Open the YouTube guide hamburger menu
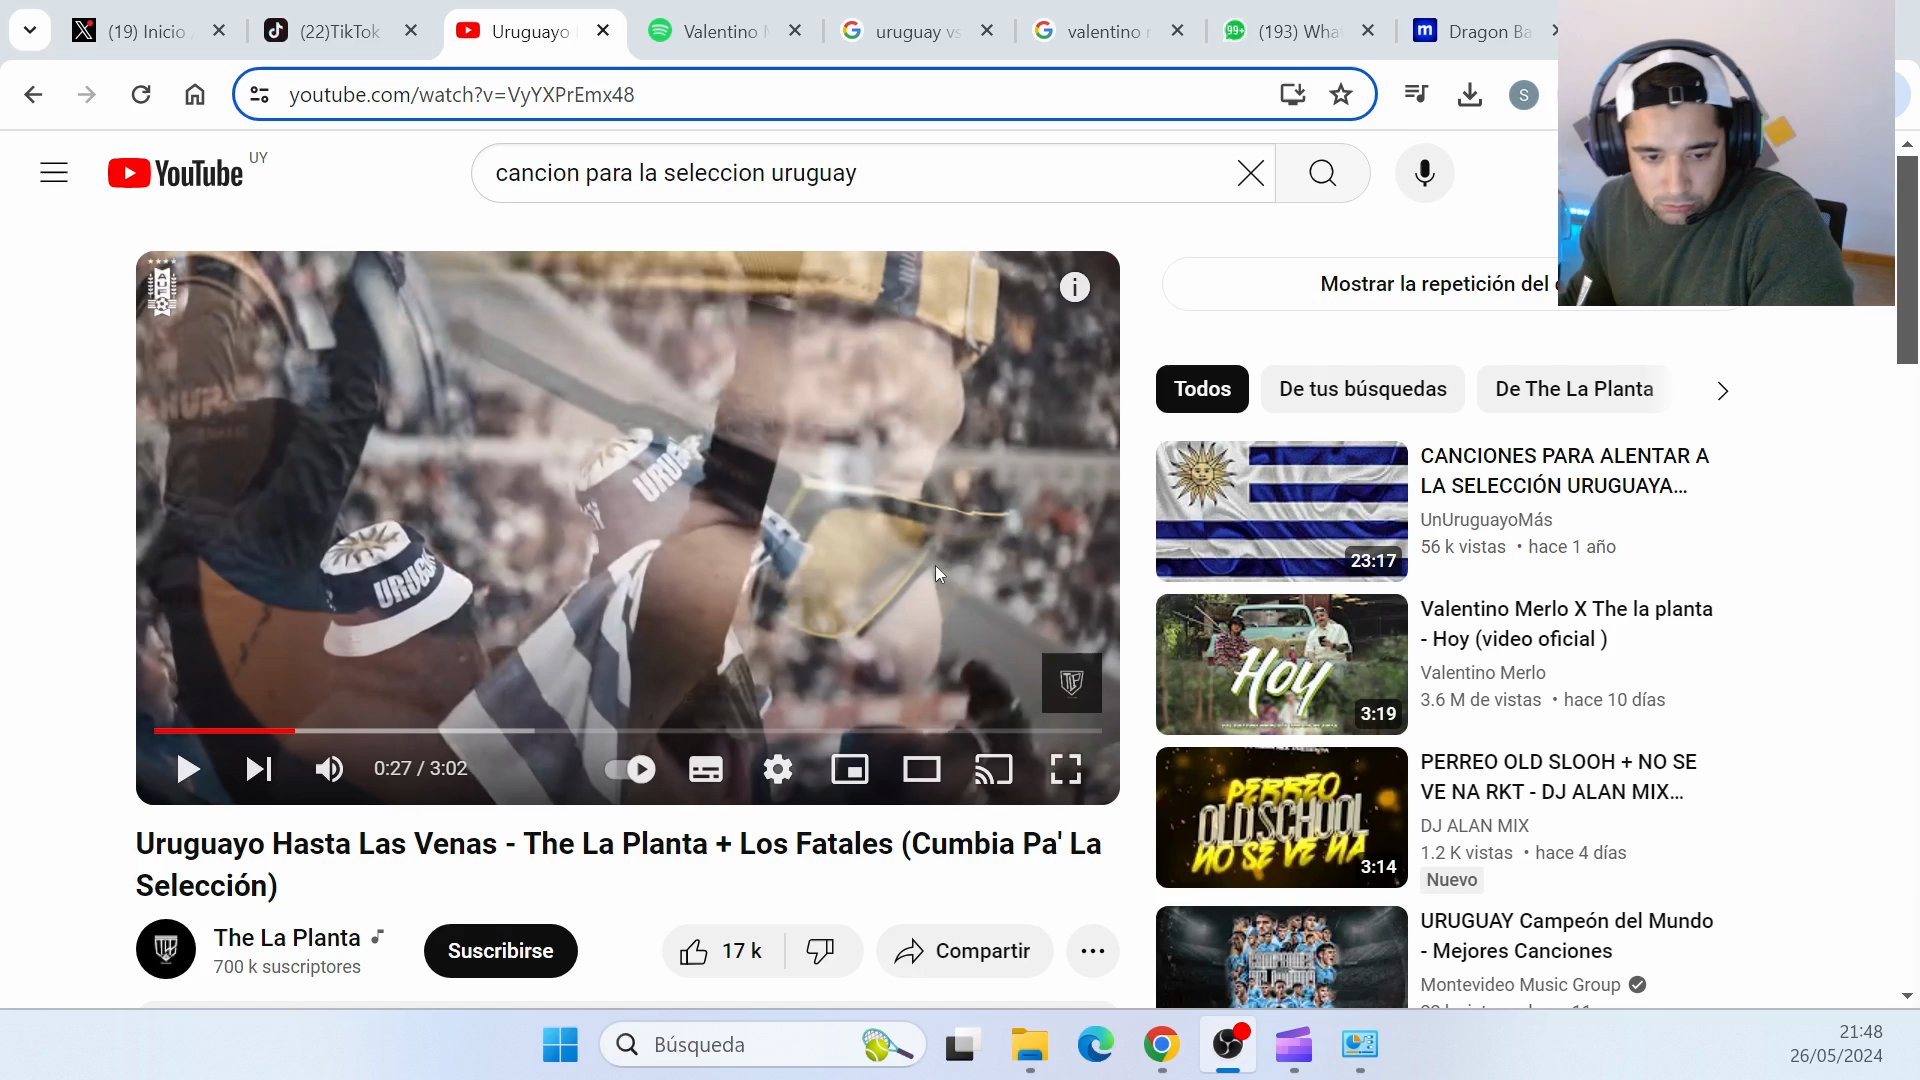This screenshot has height=1080, width=1920. pyautogui.click(x=54, y=173)
